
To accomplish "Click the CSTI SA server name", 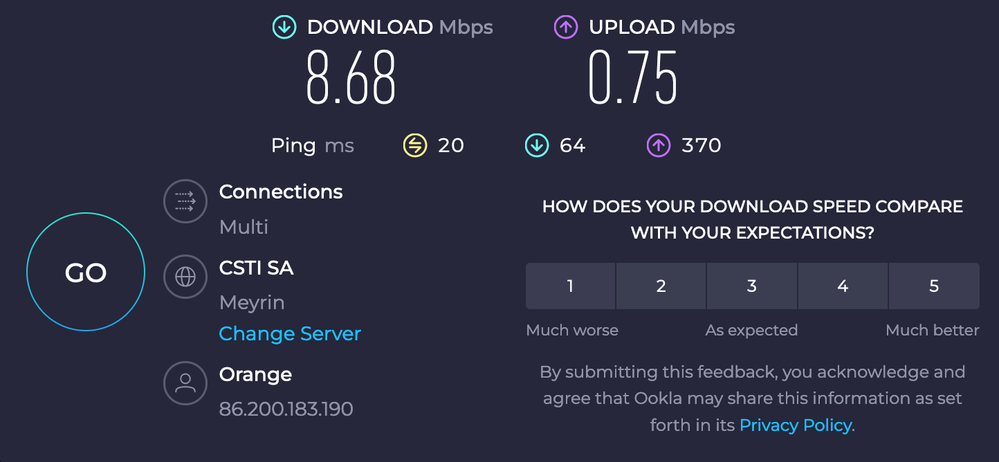I will 256,268.
